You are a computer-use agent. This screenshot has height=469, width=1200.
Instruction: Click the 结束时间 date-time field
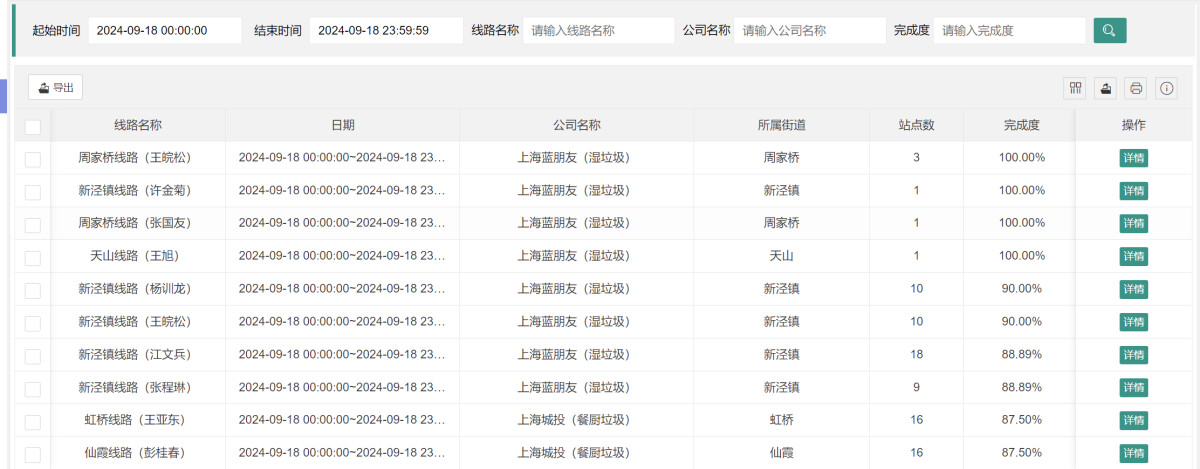click(386, 30)
